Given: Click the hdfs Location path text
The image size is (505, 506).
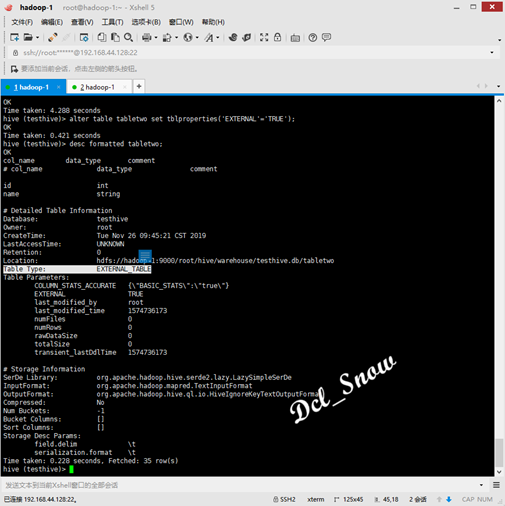Looking at the screenshot, I should click(215, 261).
